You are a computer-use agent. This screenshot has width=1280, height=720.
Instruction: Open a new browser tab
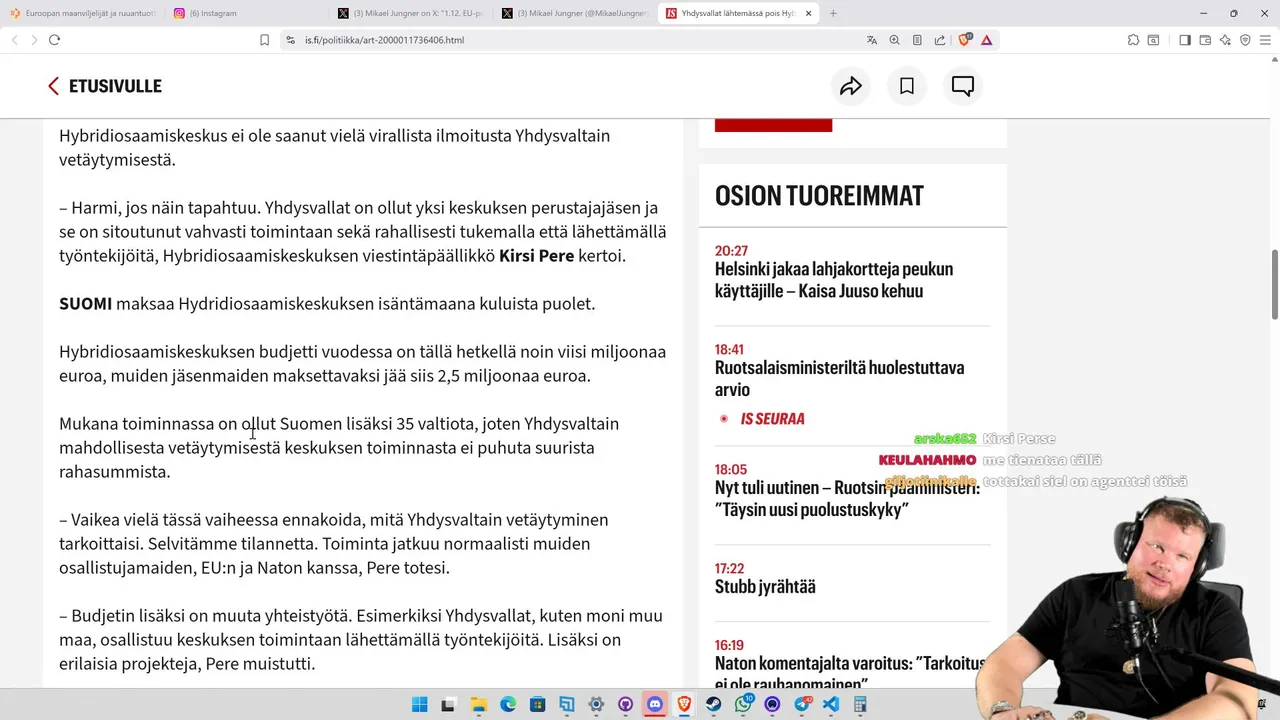(833, 13)
